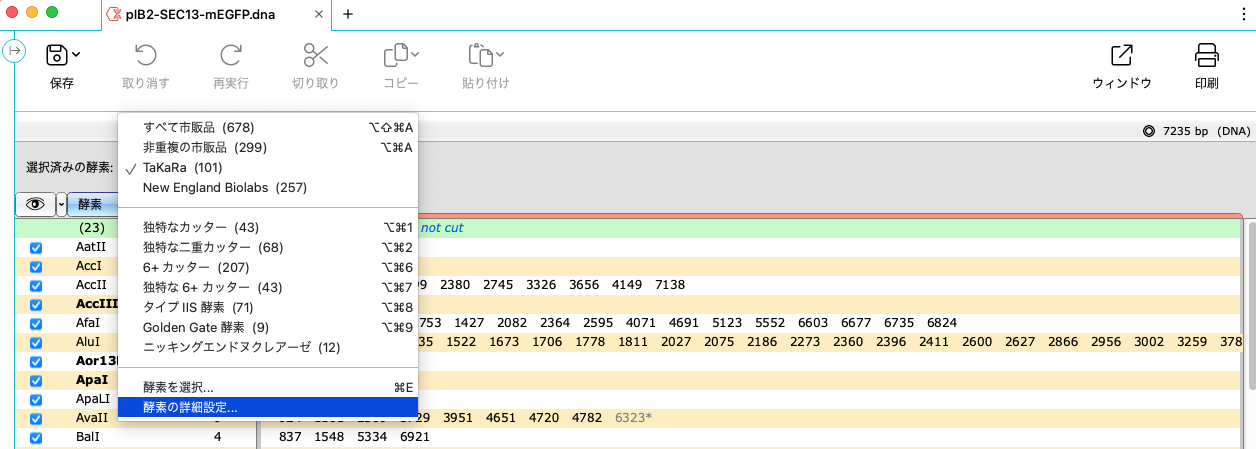Open dropdown arrow next to eye icon

click(61, 204)
